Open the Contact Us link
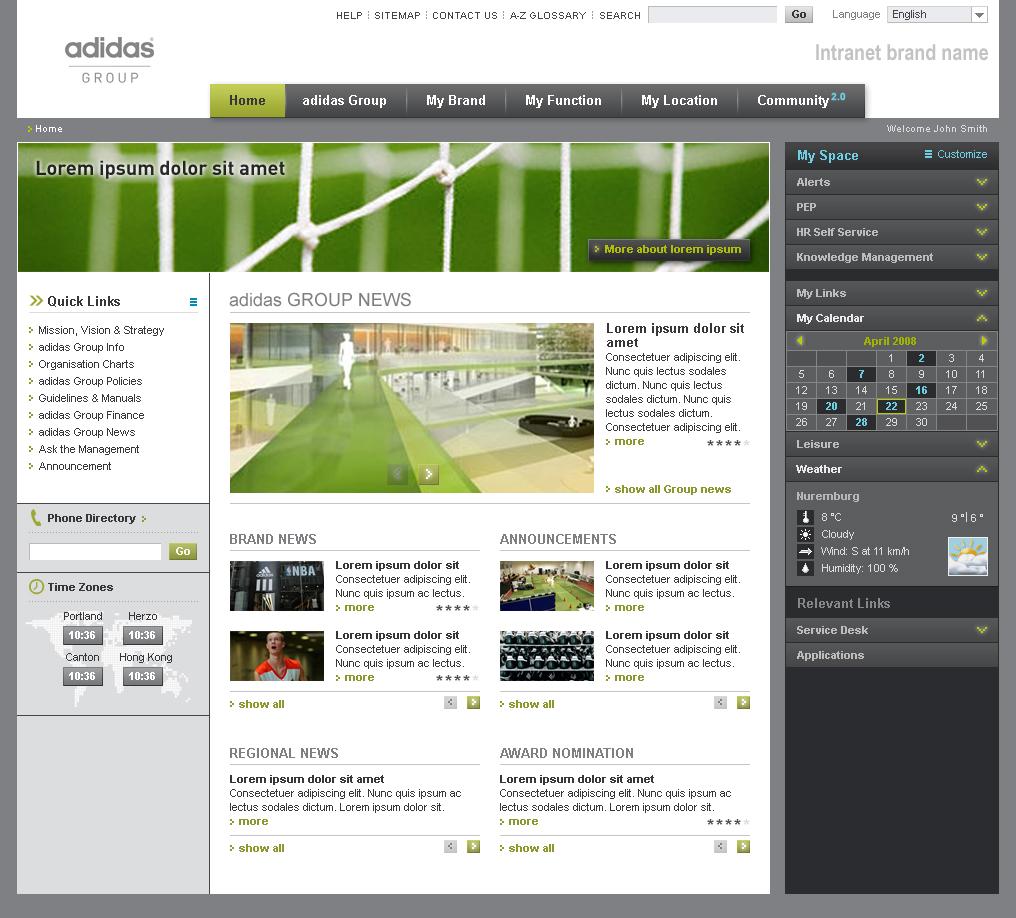Viewport: 1016px width, 918px height. (465, 16)
